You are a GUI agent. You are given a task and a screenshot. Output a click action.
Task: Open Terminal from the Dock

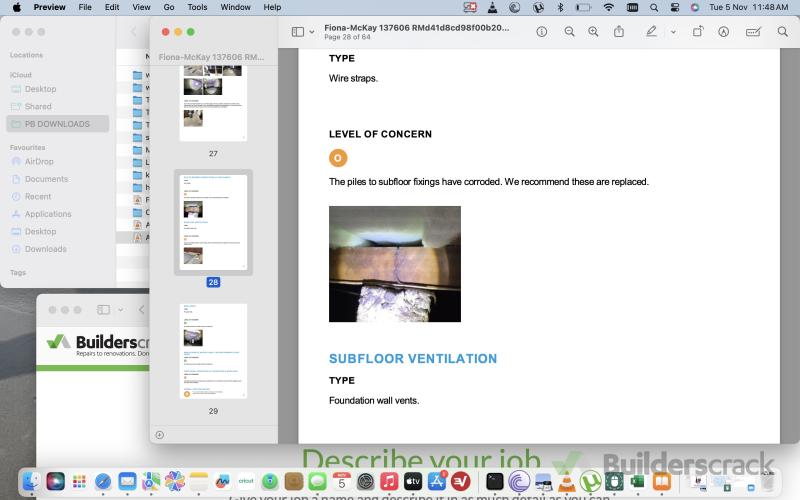coord(494,481)
